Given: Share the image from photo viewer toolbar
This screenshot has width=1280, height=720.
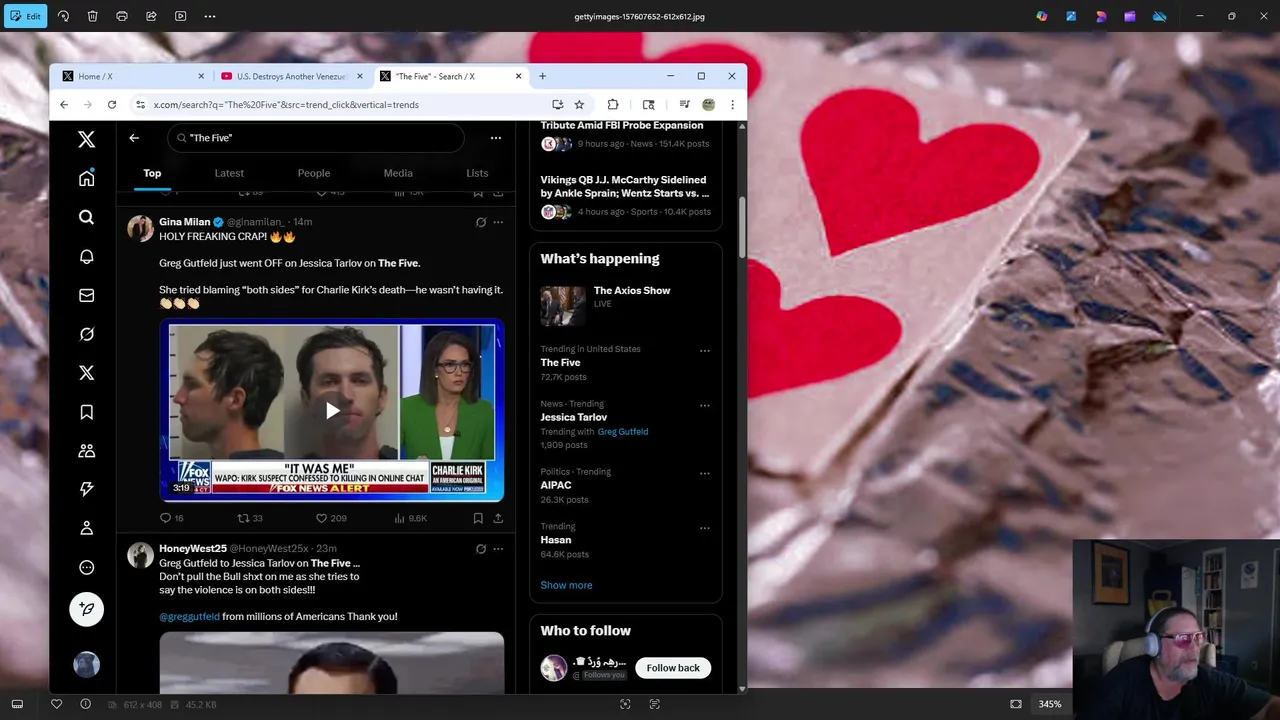Looking at the screenshot, I should 151,16.
